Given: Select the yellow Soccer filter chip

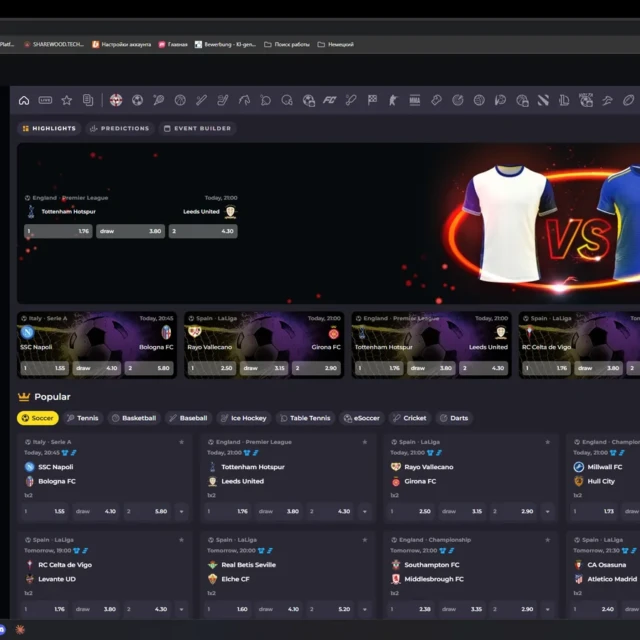Looking at the screenshot, I should (x=38, y=418).
